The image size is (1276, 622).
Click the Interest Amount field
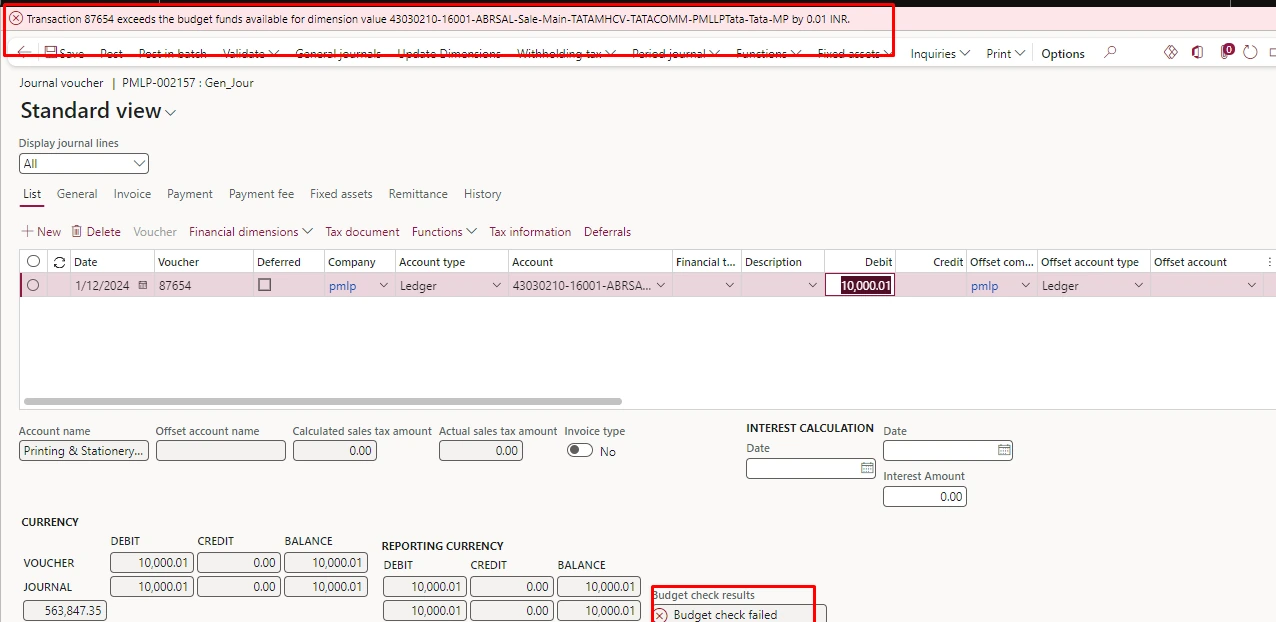(925, 496)
